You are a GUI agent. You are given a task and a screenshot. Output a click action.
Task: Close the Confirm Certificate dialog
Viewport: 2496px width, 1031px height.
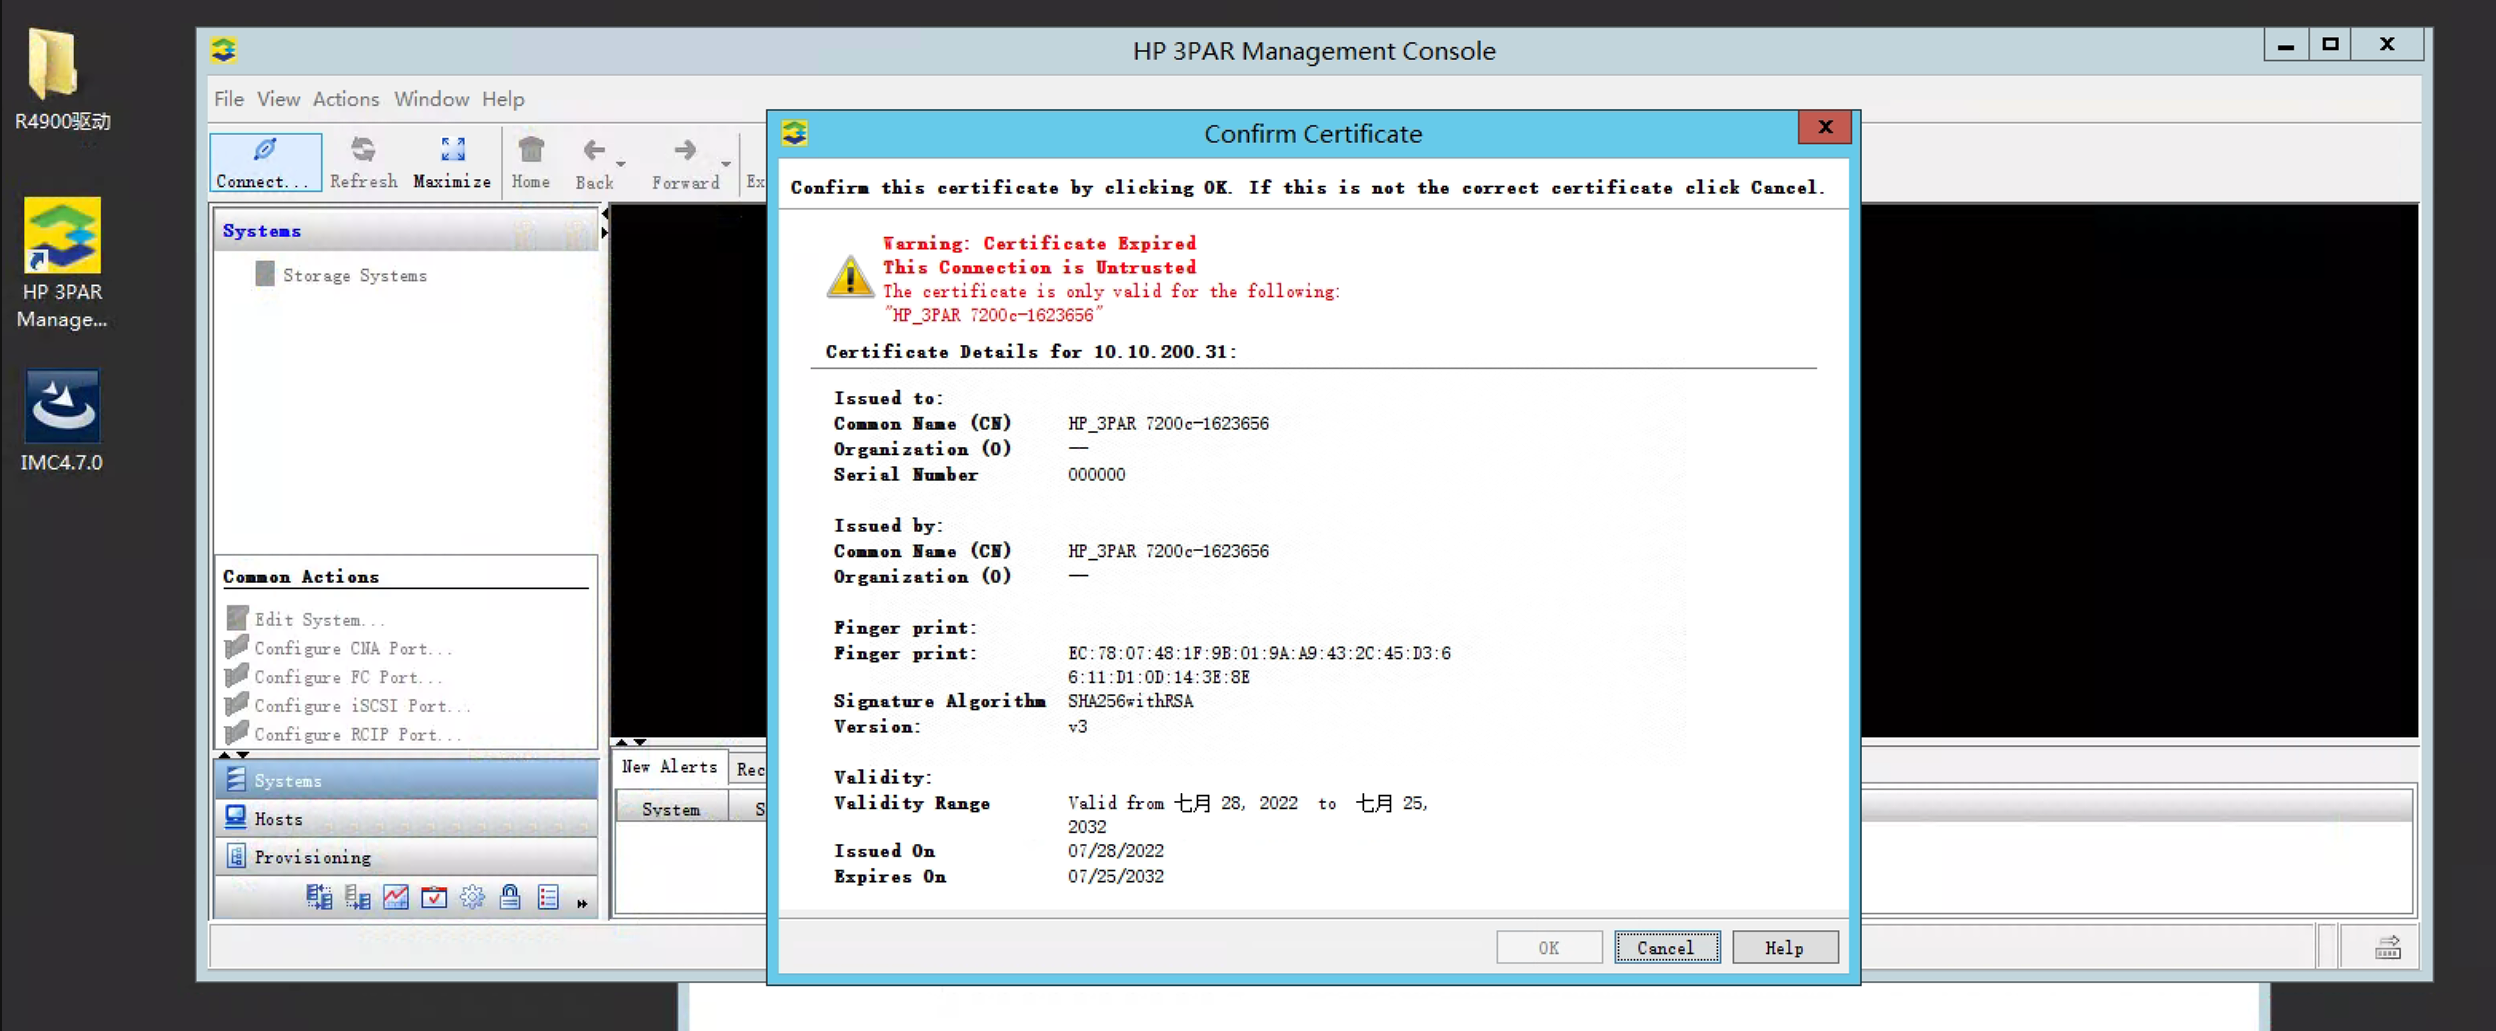pyautogui.click(x=1825, y=127)
